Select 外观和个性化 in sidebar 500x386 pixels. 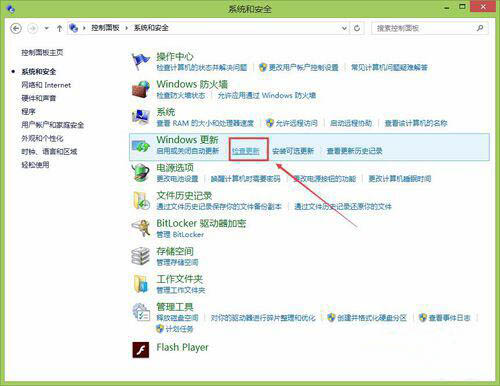42,138
